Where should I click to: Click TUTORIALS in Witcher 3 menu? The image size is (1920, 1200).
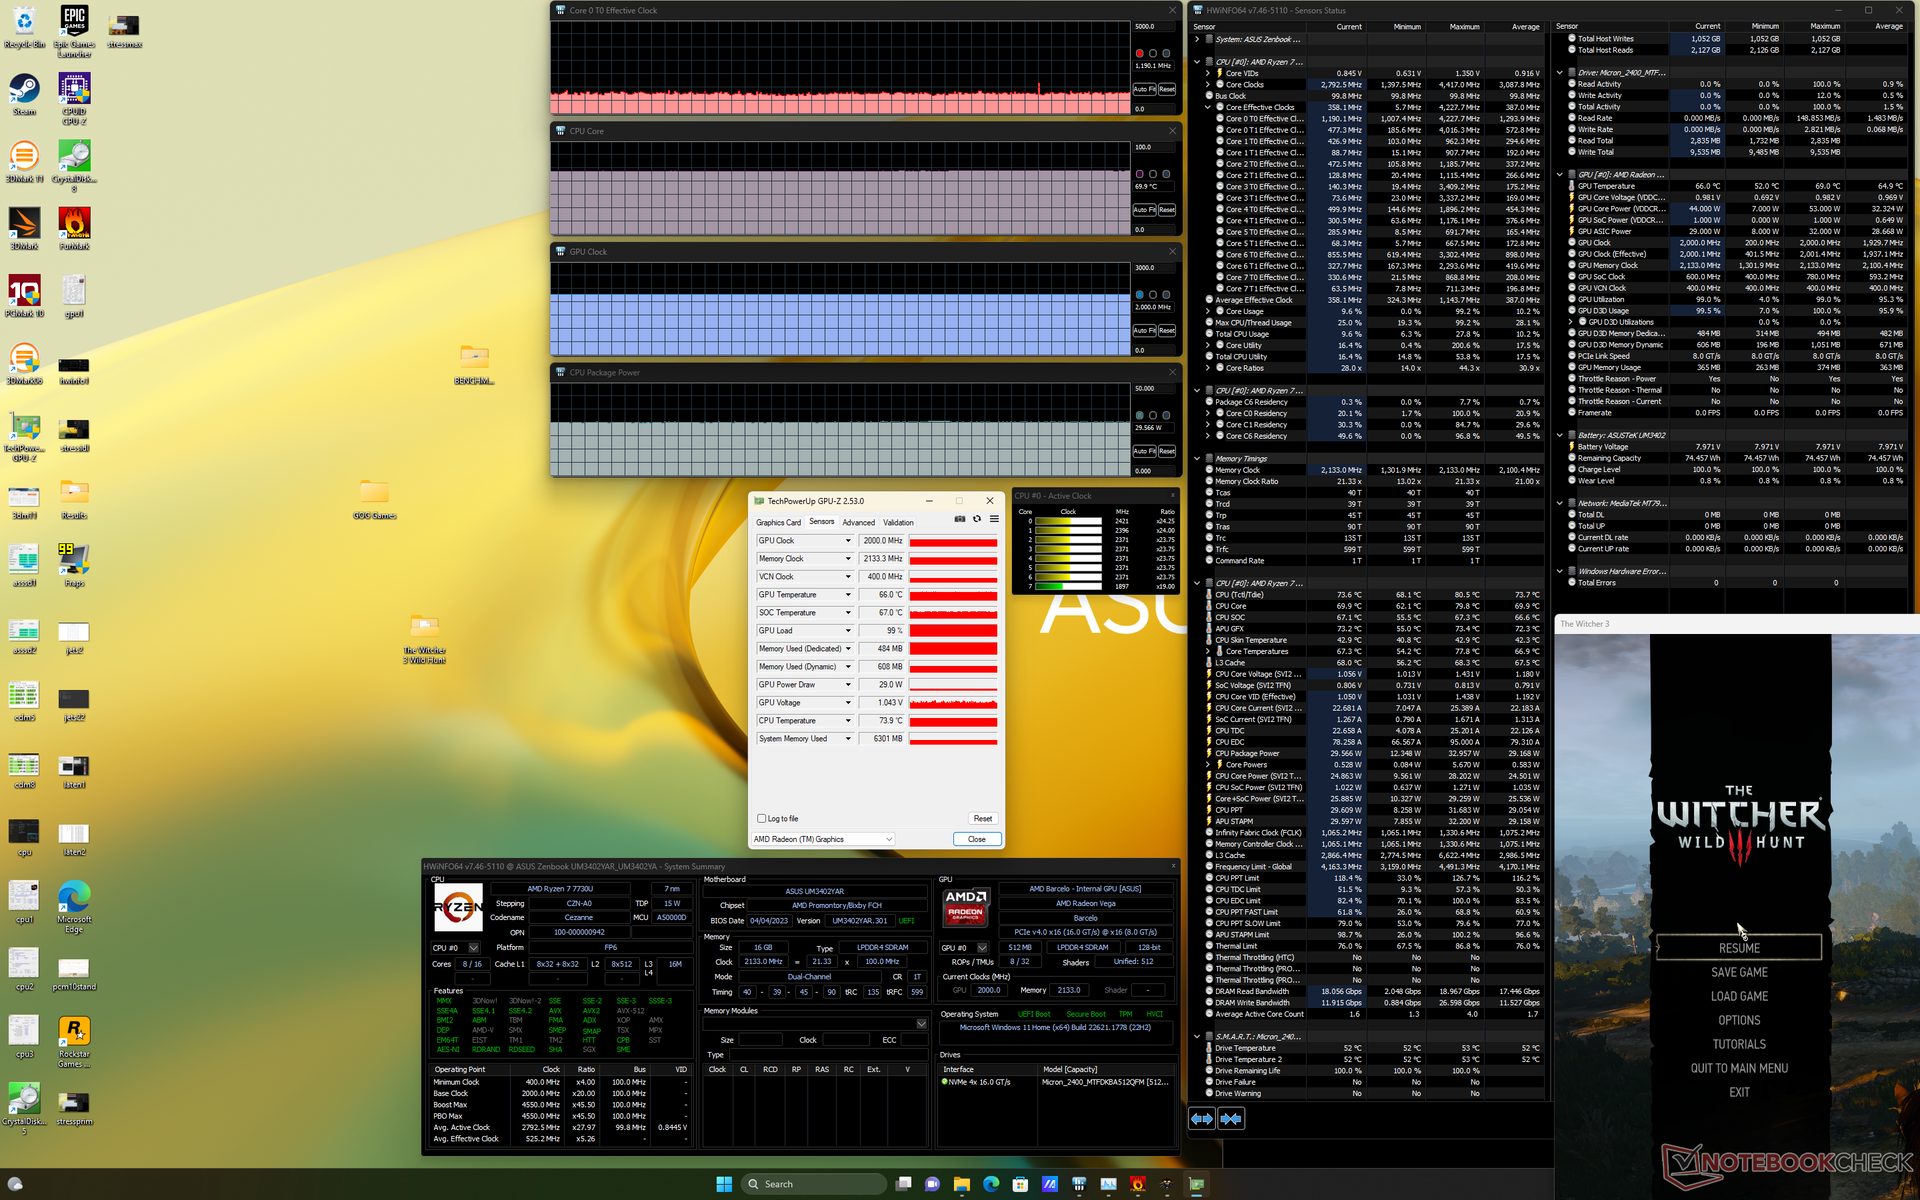point(1739,1044)
